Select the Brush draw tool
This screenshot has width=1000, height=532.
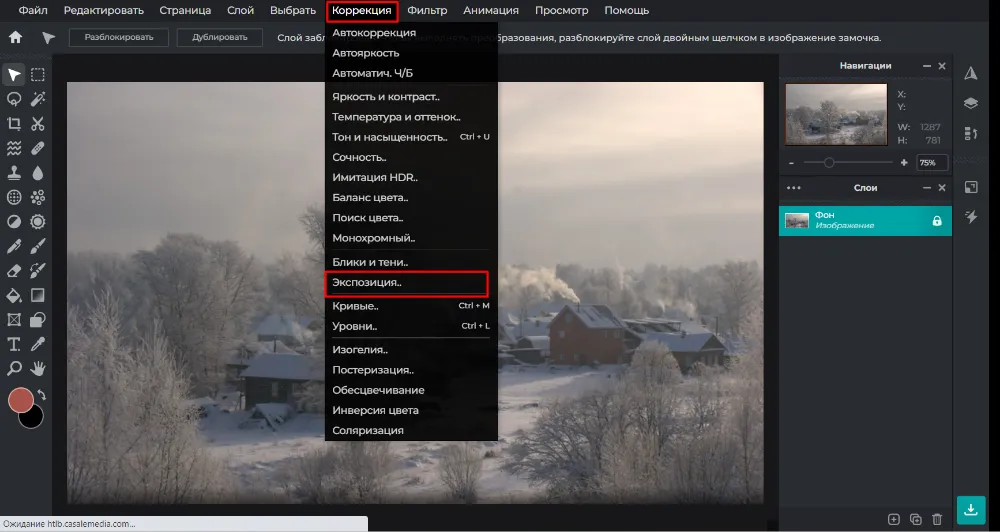pos(38,246)
